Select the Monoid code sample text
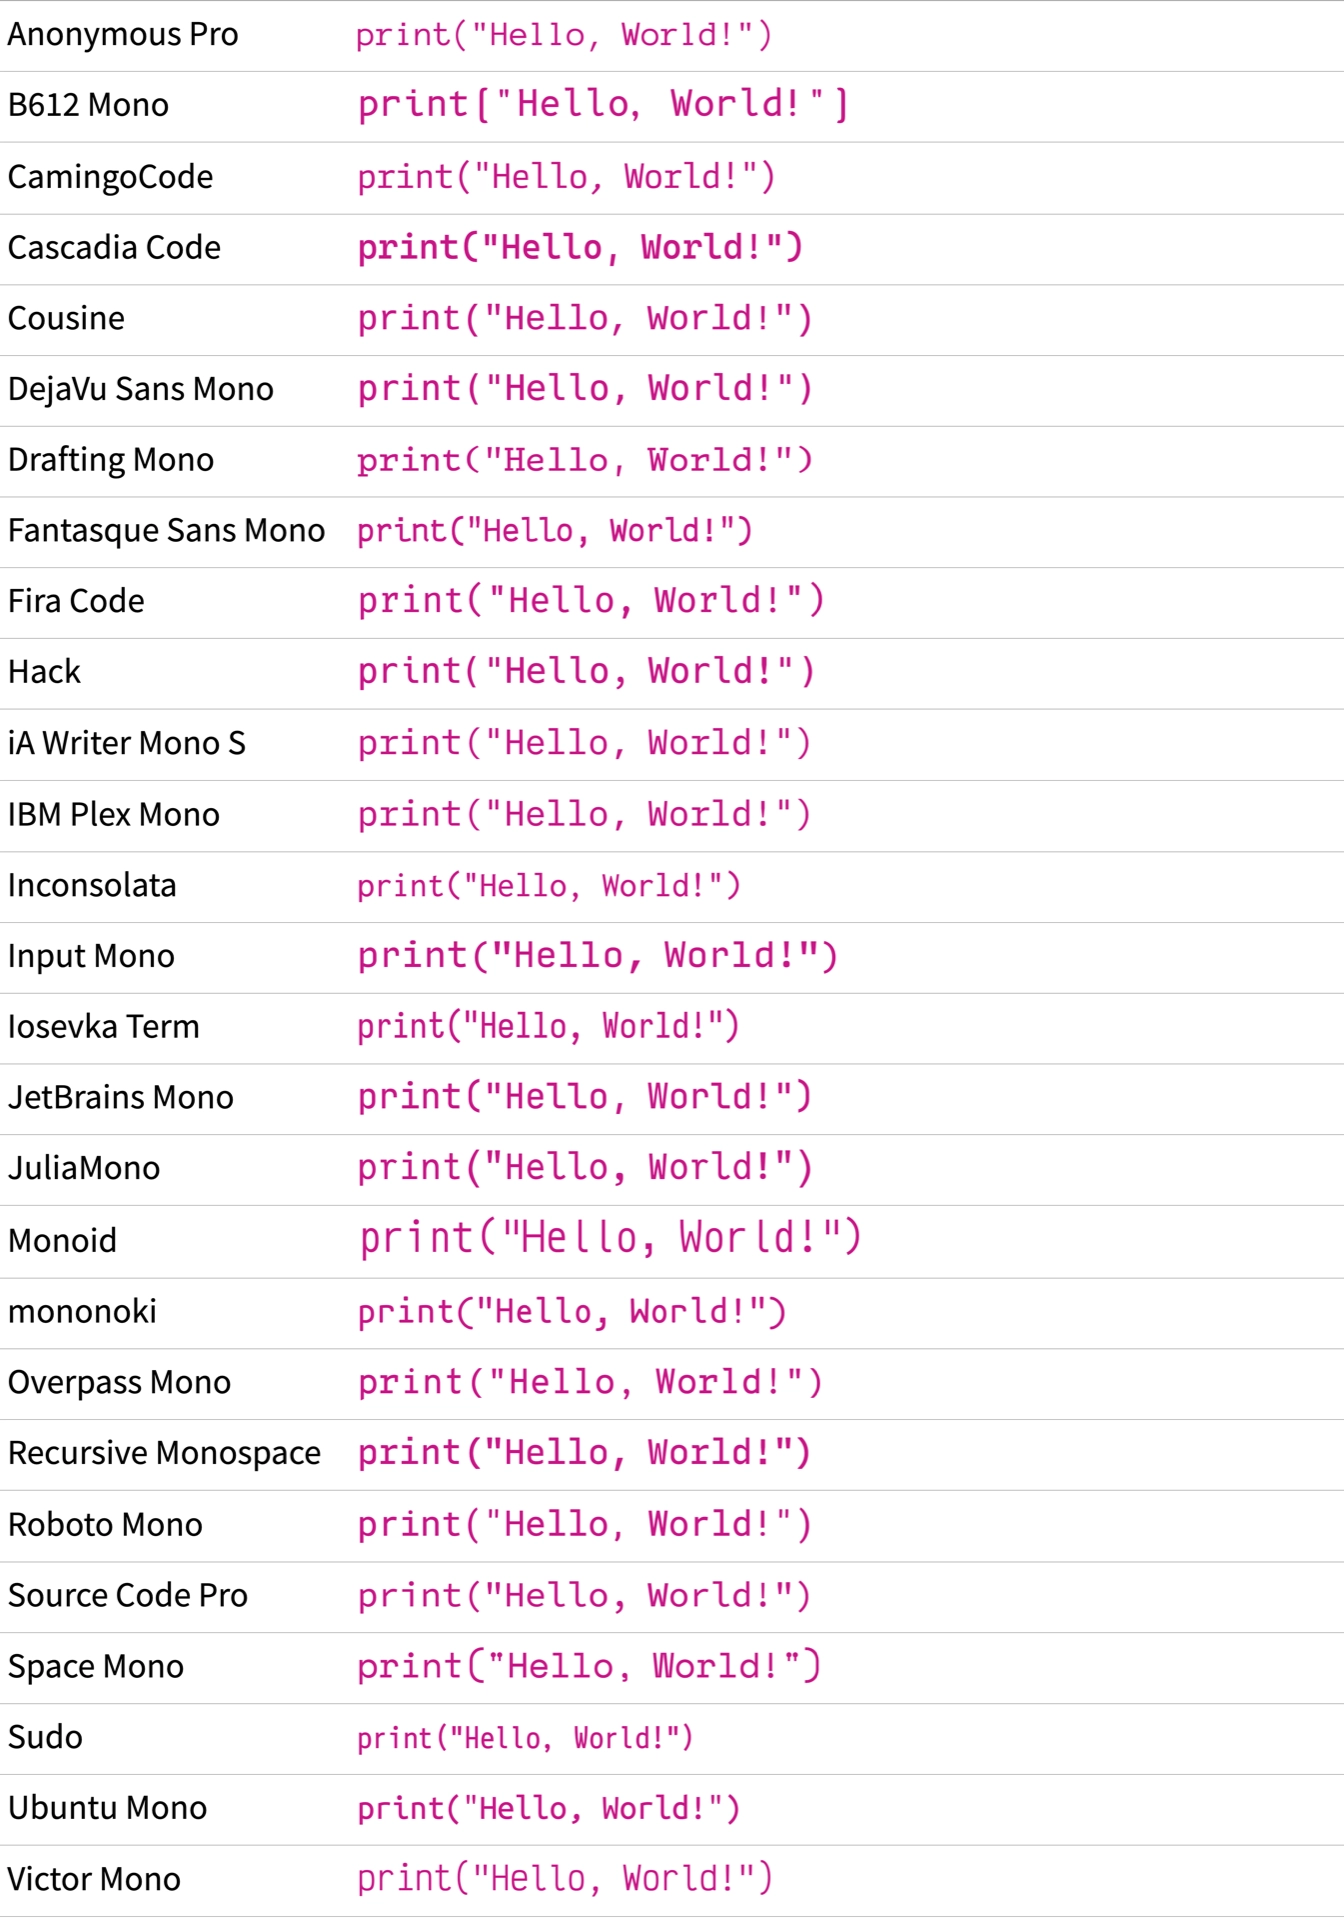This screenshot has width=1344, height=1920. click(610, 1239)
